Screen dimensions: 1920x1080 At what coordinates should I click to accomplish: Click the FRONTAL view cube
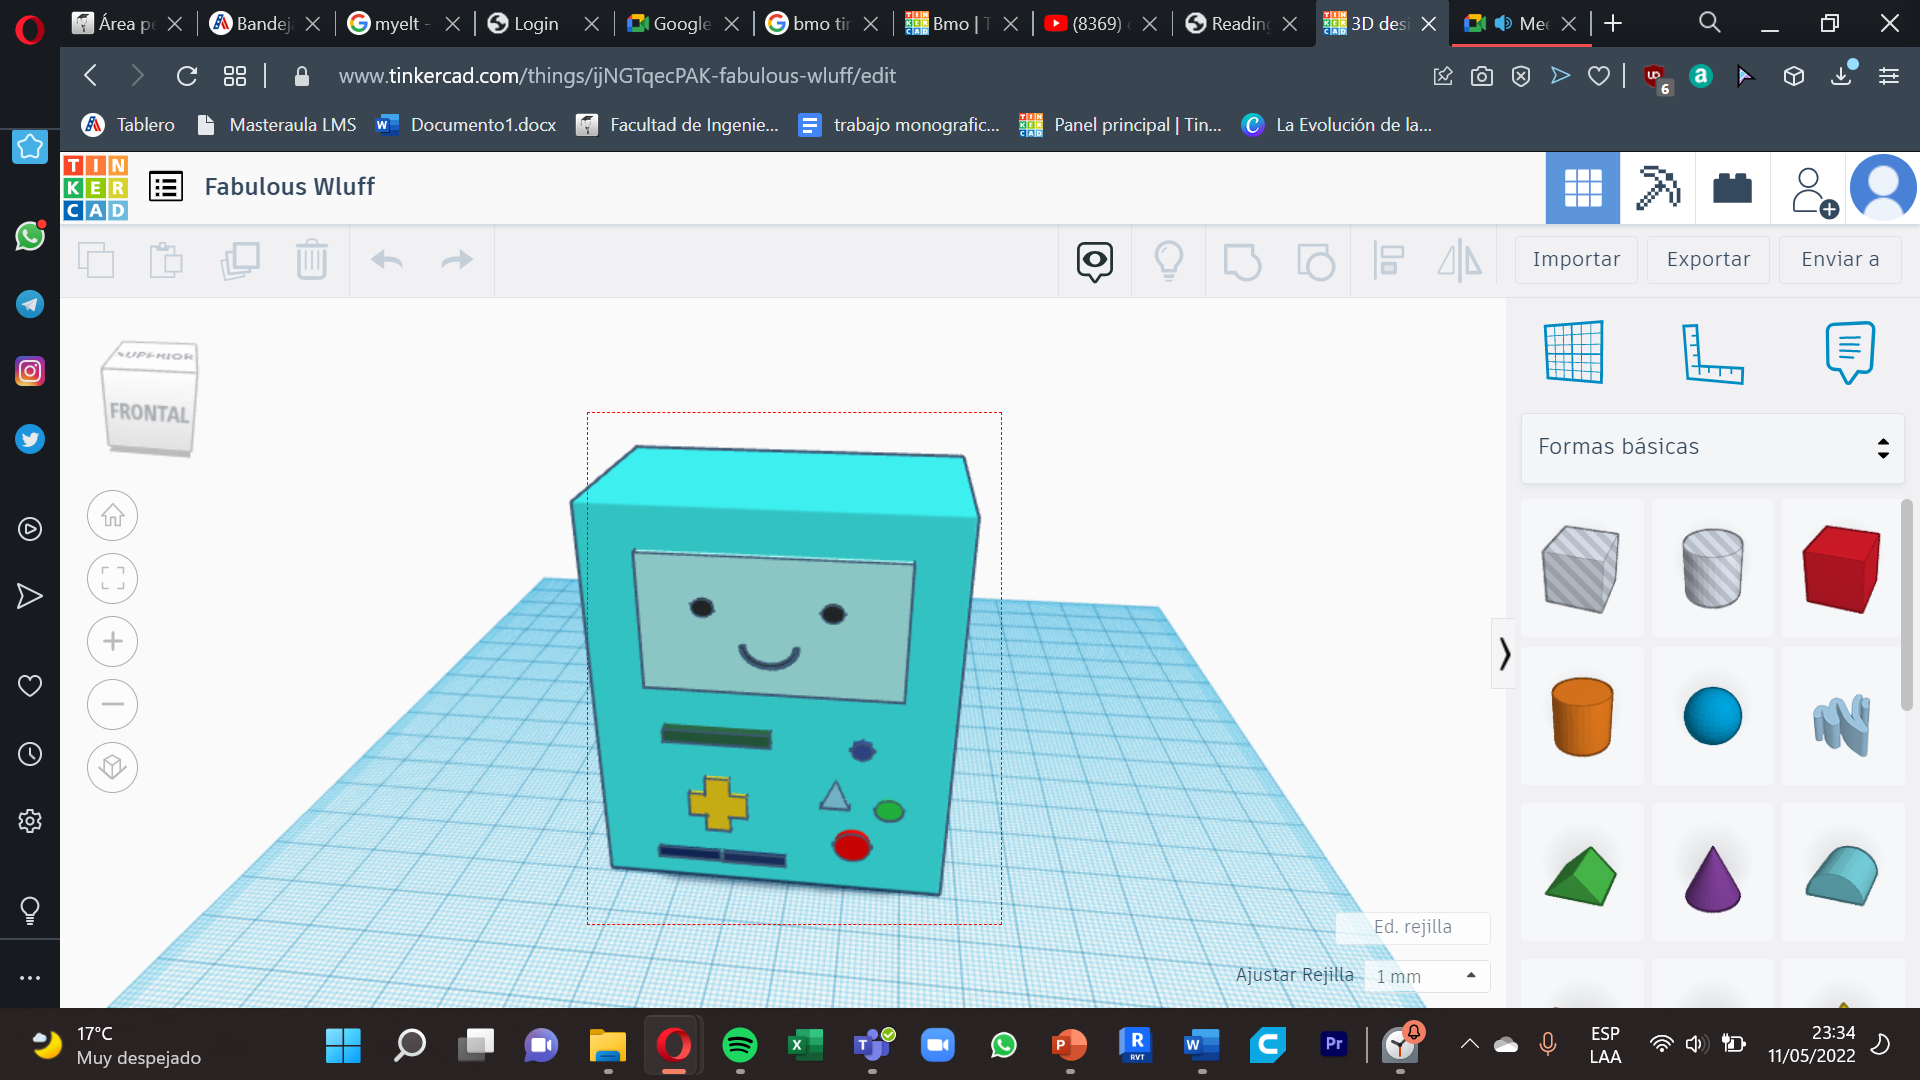point(149,413)
